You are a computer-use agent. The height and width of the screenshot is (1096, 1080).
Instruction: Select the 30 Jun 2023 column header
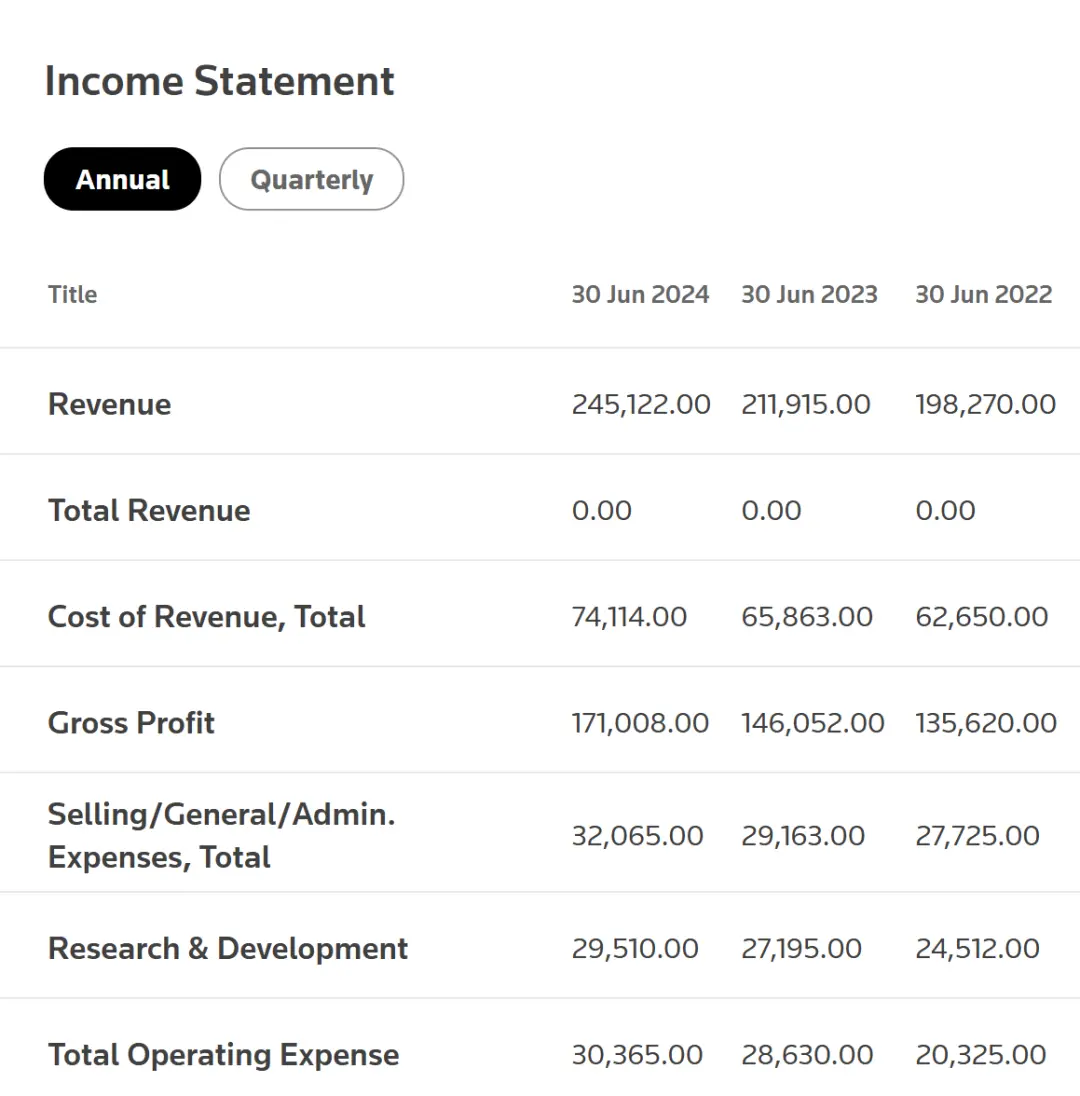[x=809, y=295]
